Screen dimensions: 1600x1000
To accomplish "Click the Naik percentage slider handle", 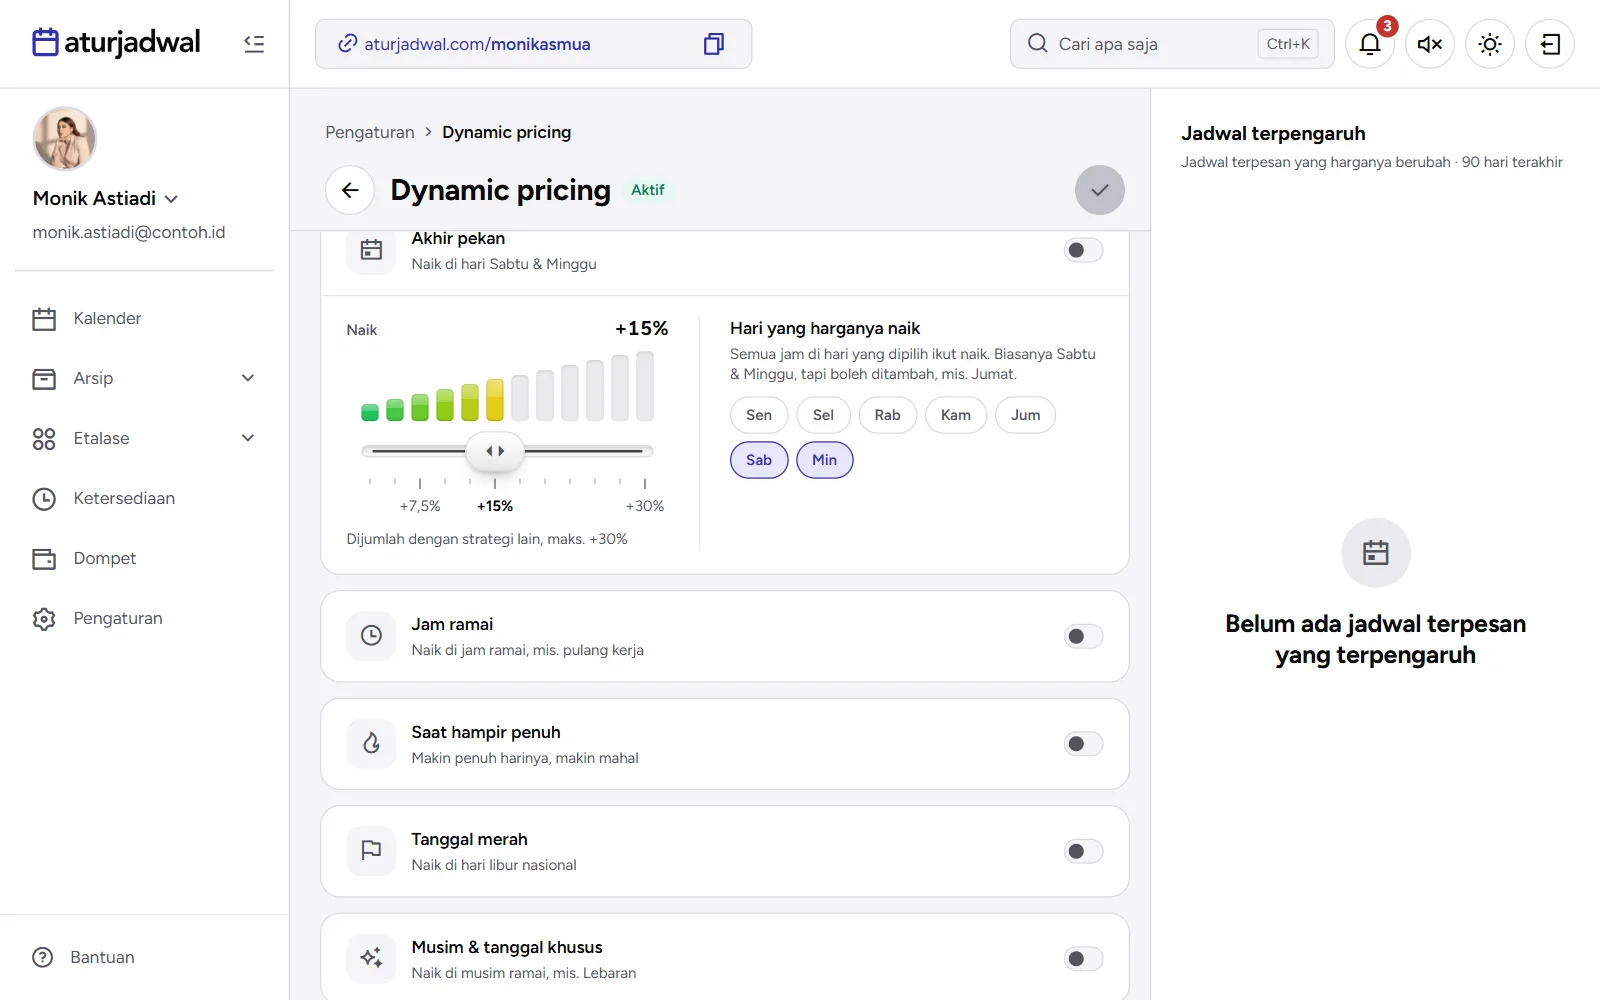I will [495, 451].
